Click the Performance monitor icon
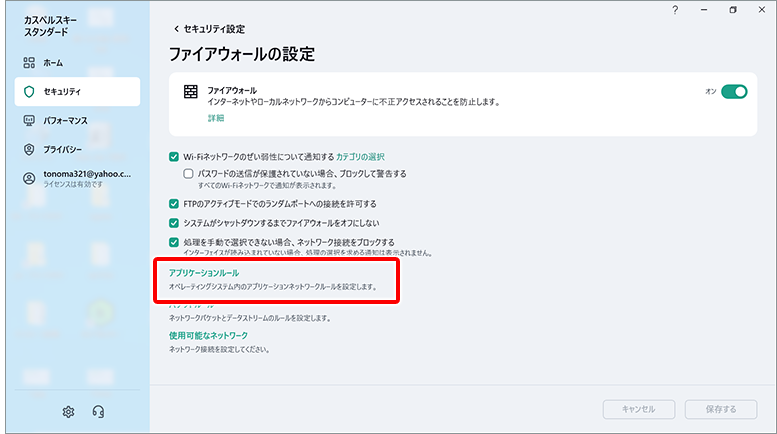777x434 pixels. point(29,120)
